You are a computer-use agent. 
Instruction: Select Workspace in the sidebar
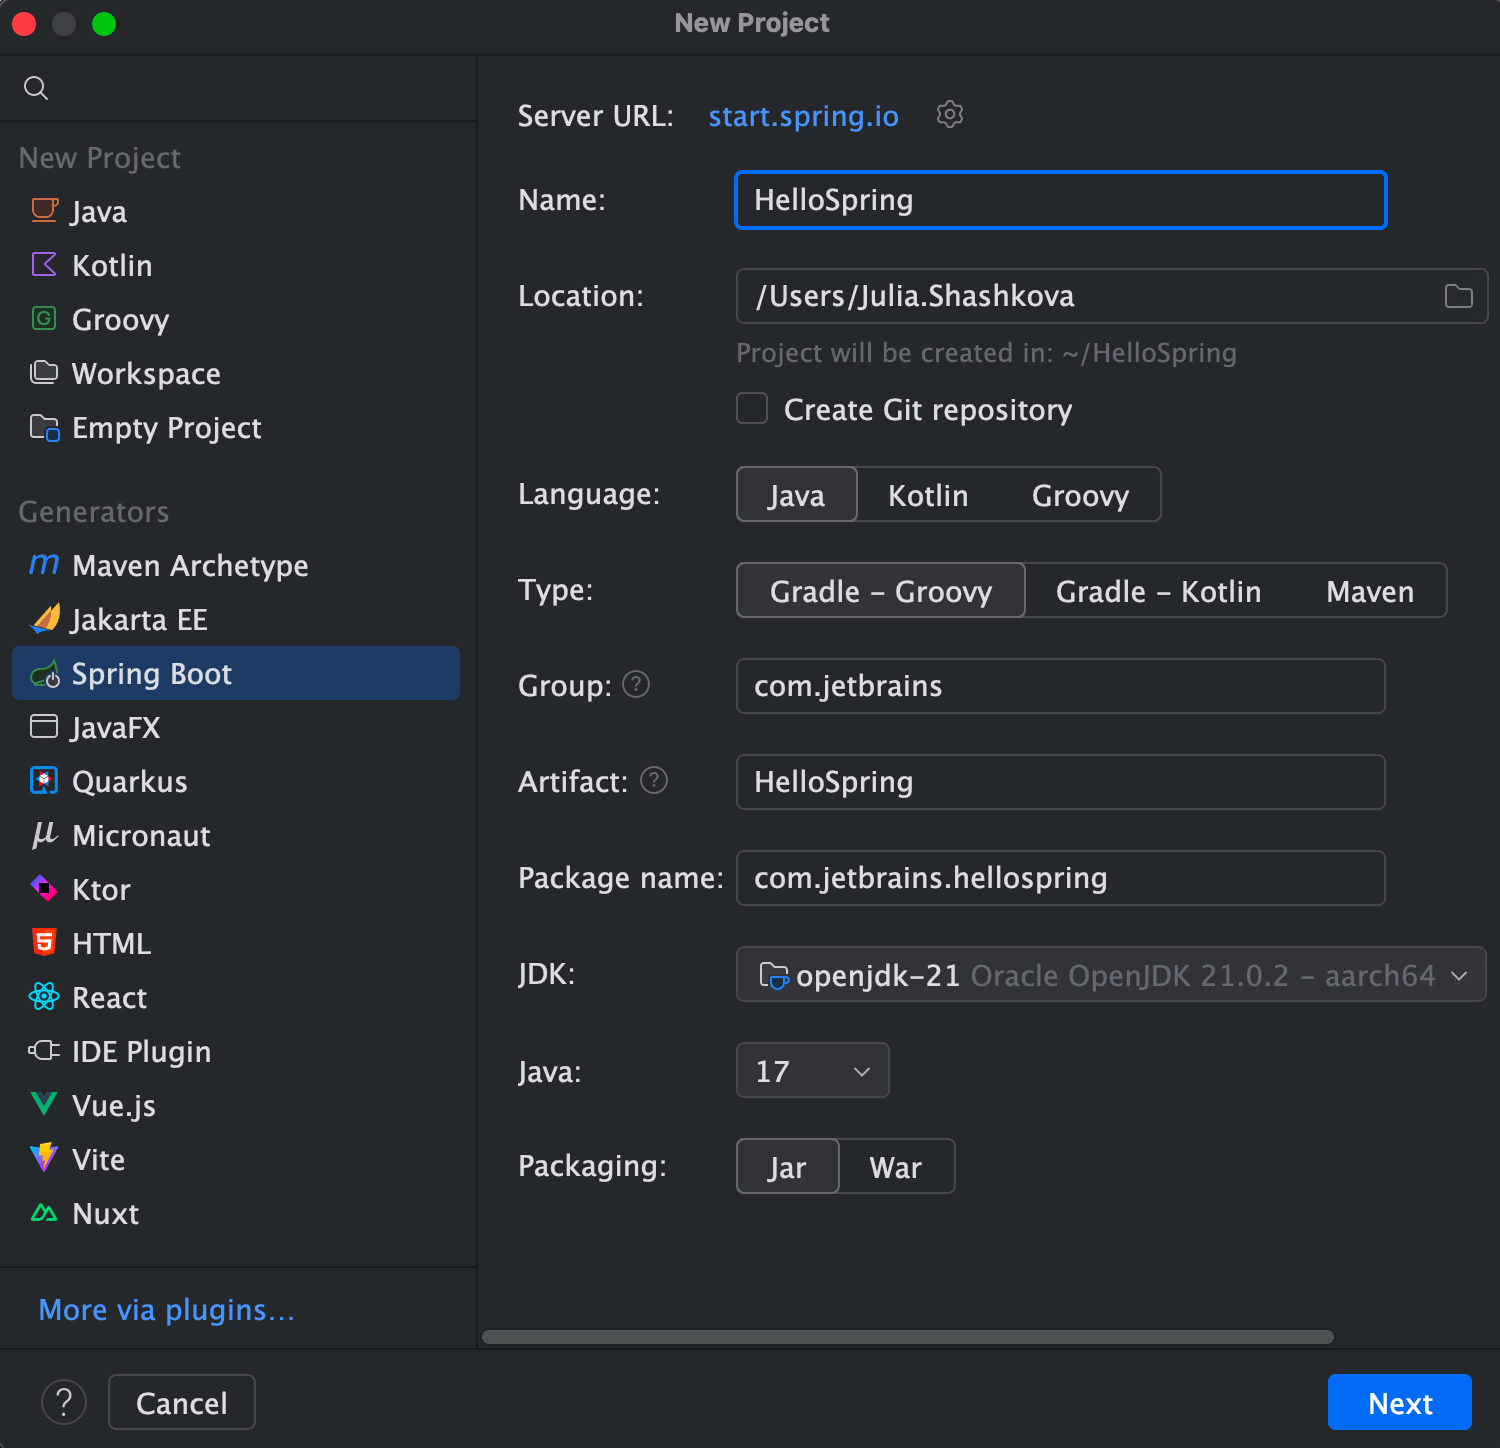(236, 373)
